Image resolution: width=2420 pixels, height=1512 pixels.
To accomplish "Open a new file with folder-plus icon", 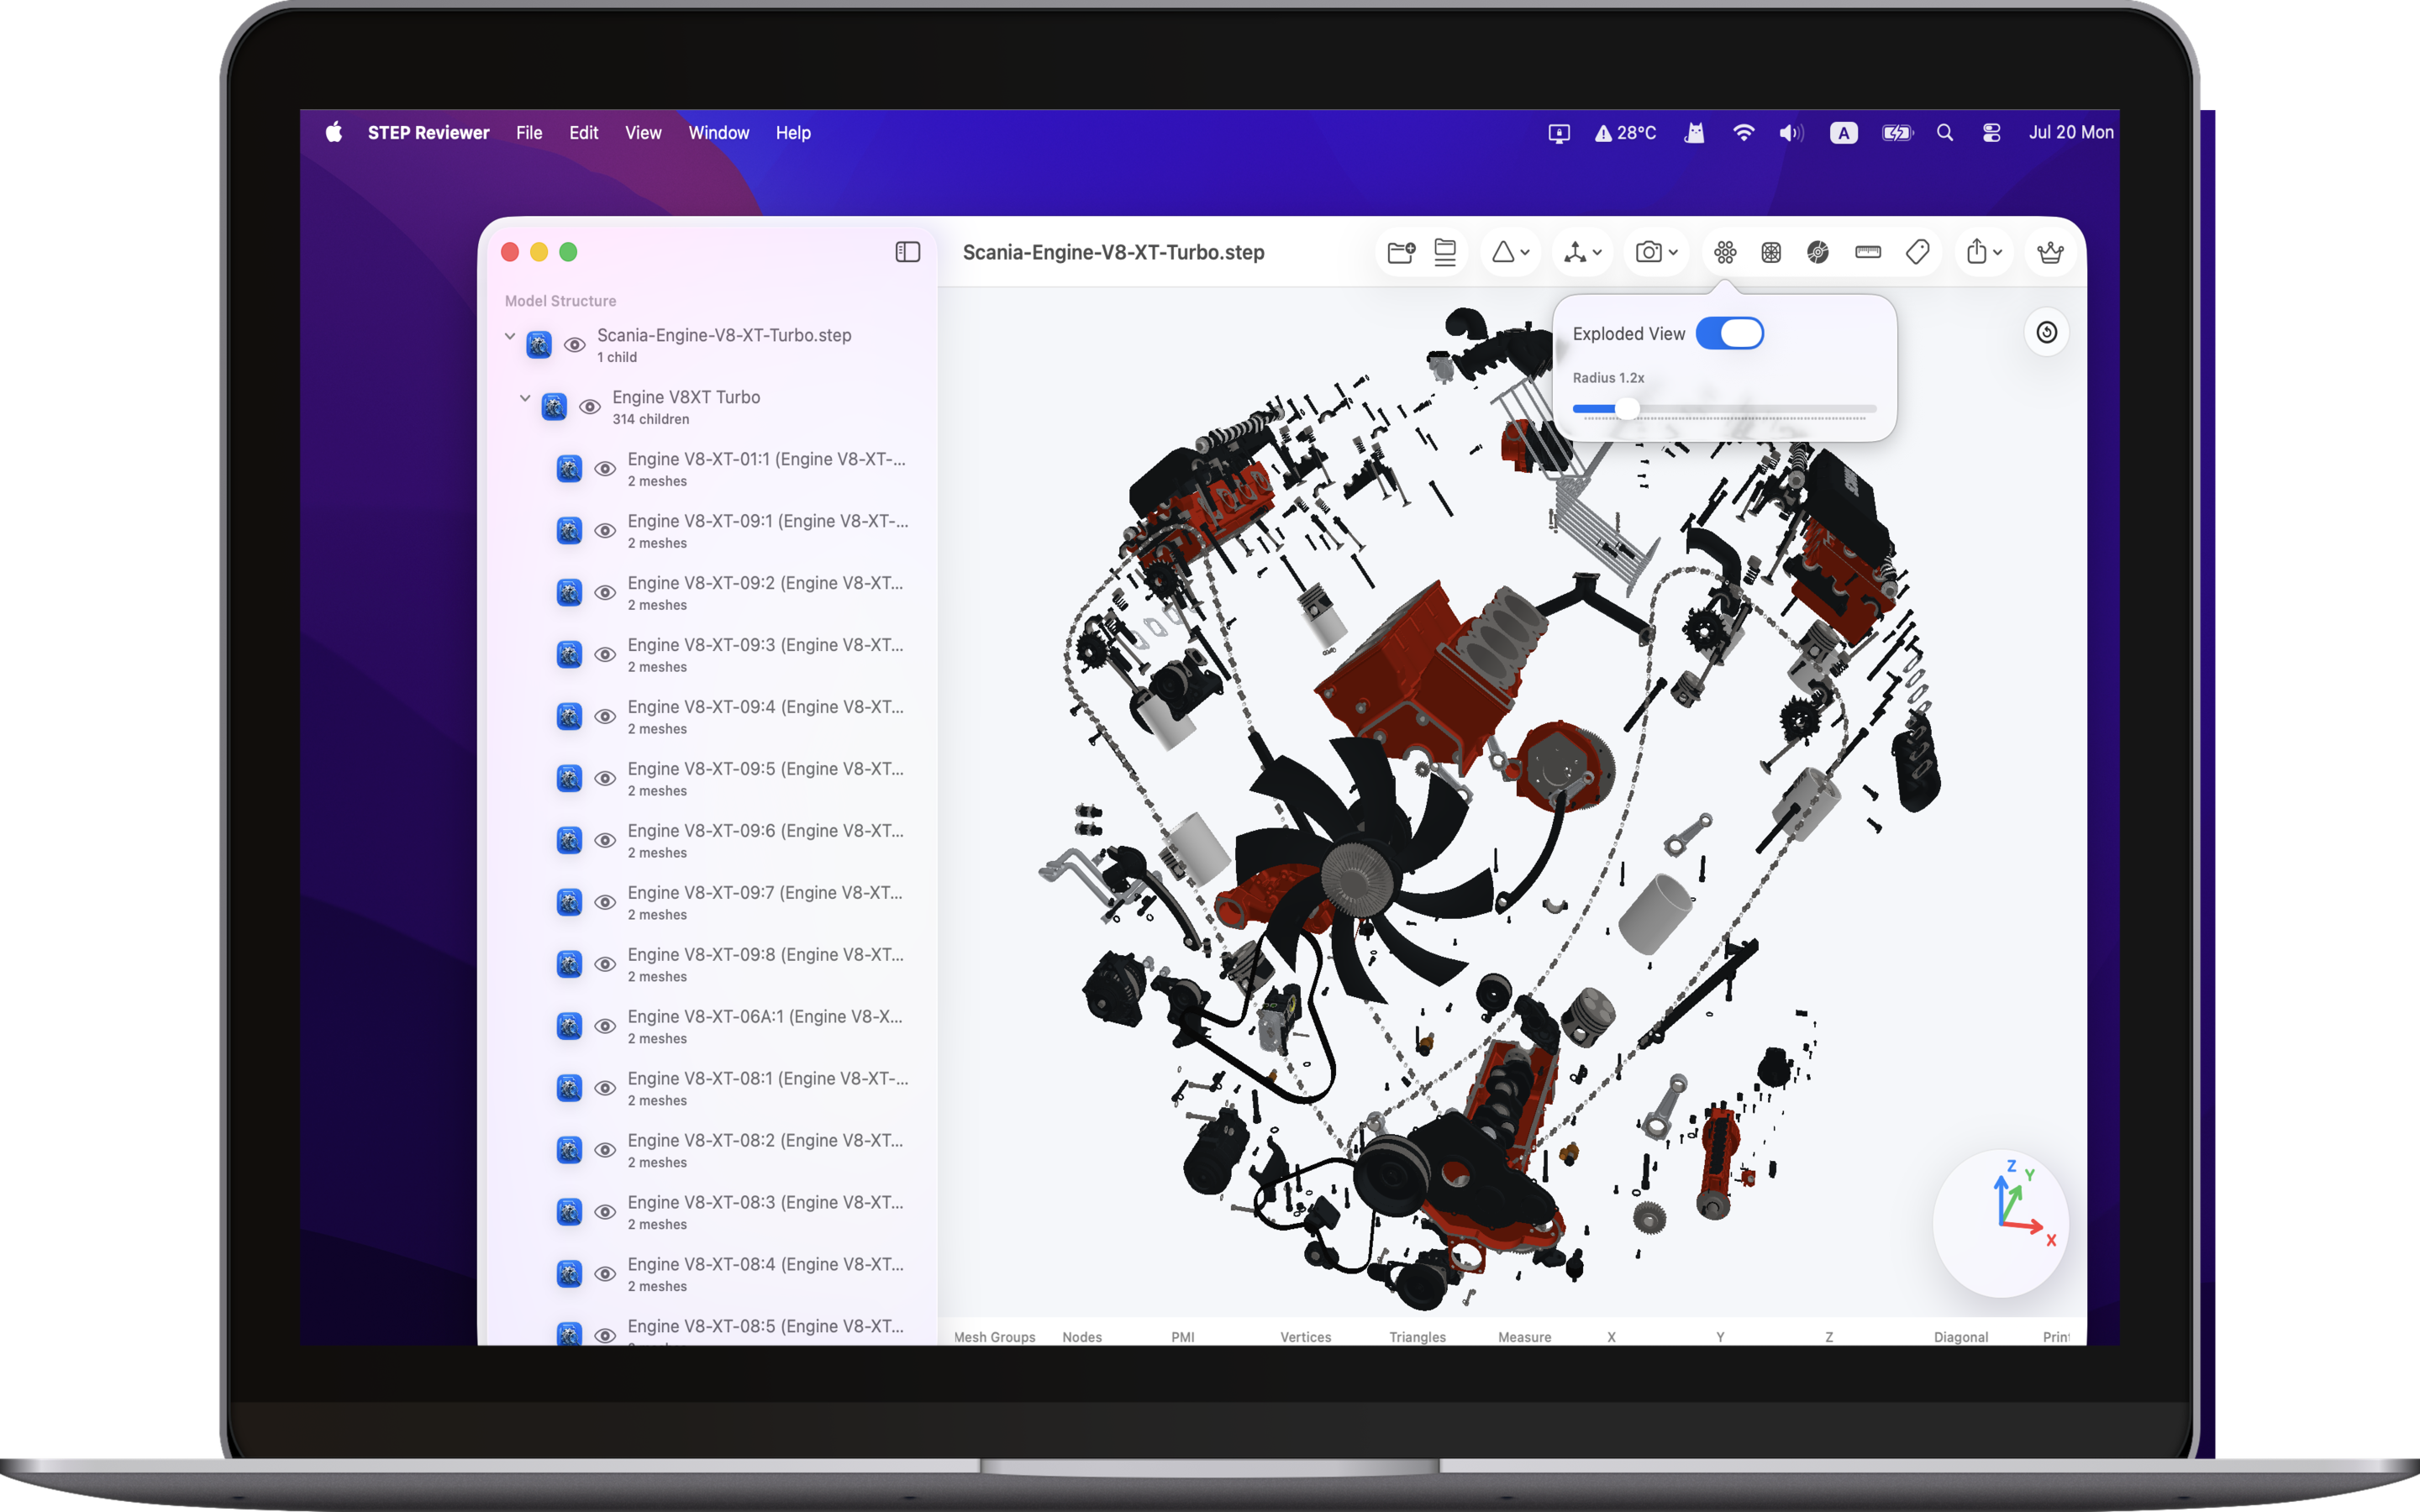I will pyautogui.click(x=1401, y=252).
